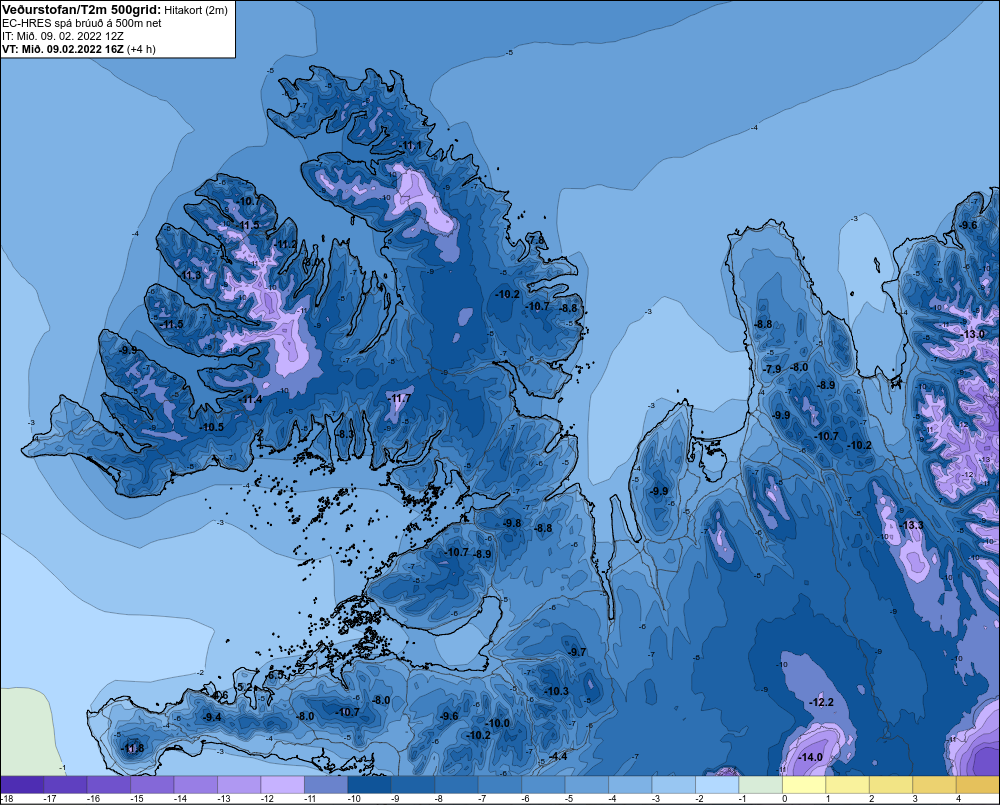The width and height of the screenshot is (1000, 805).
Task: Click the '-10' legend scale label
Action: [353, 799]
